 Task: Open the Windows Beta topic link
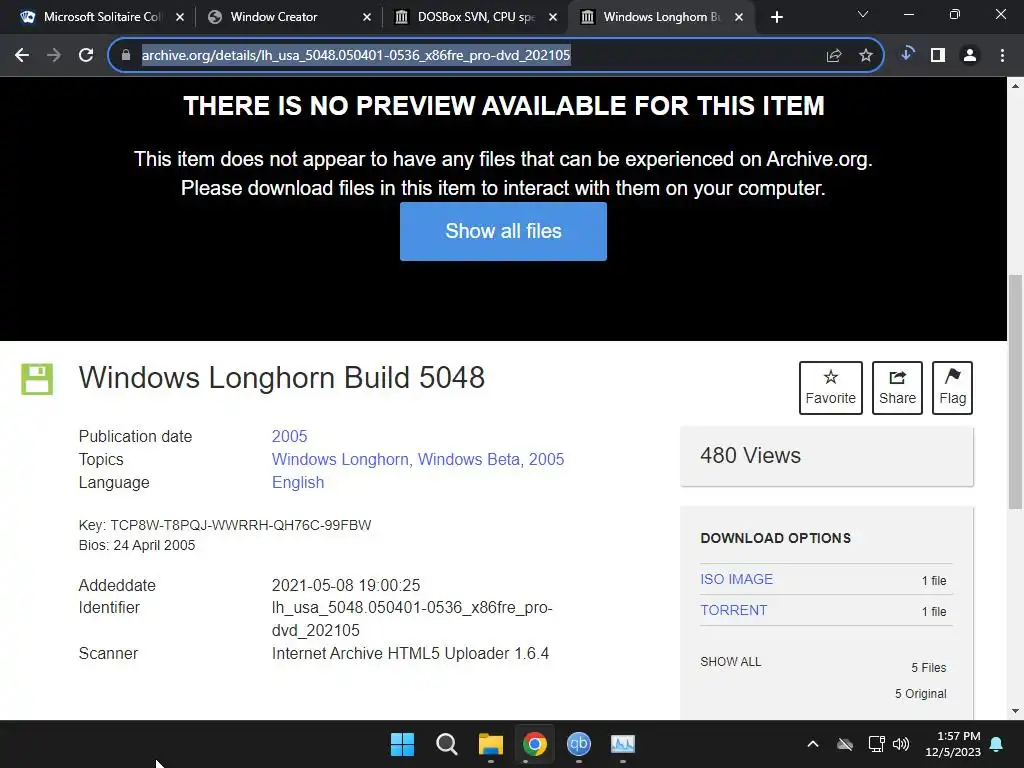[x=470, y=460]
